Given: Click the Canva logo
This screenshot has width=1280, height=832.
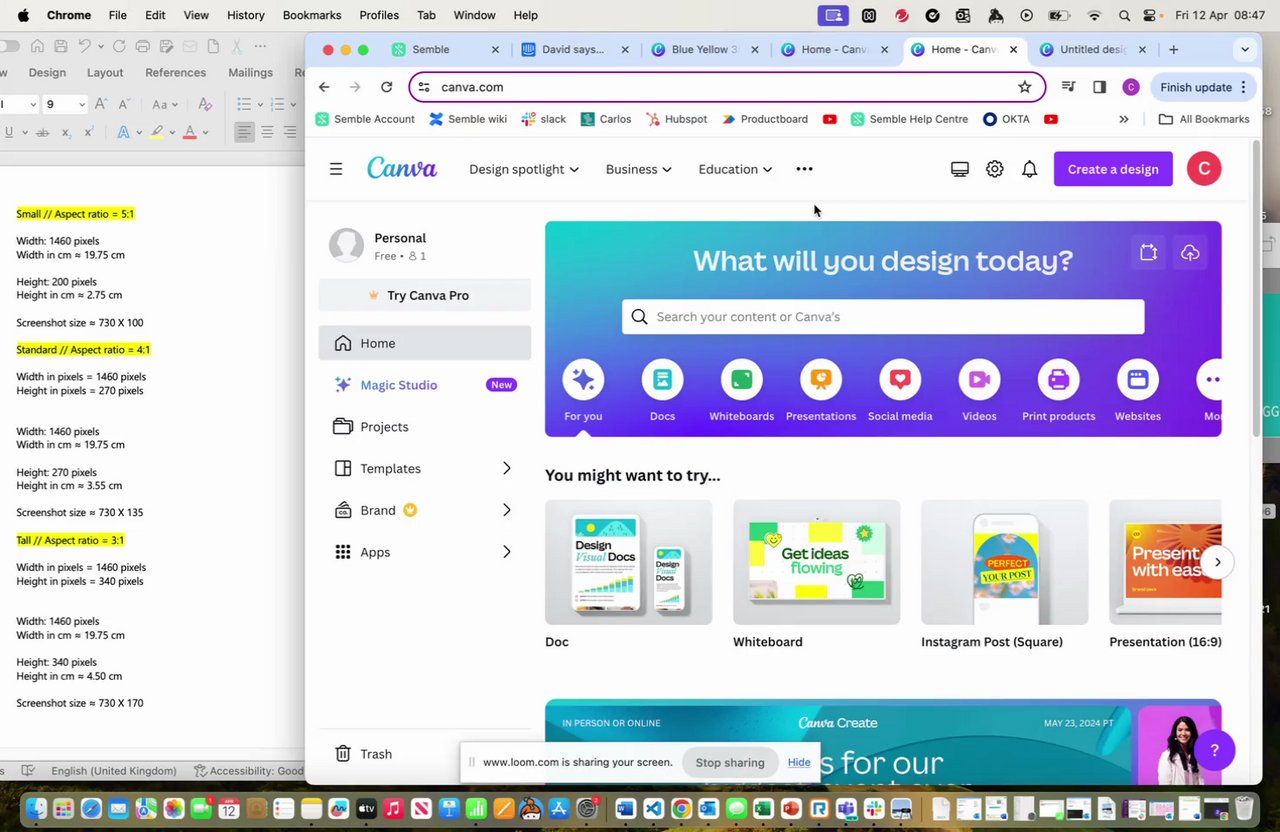Looking at the screenshot, I should pyautogui.click(x=402, y=168).
